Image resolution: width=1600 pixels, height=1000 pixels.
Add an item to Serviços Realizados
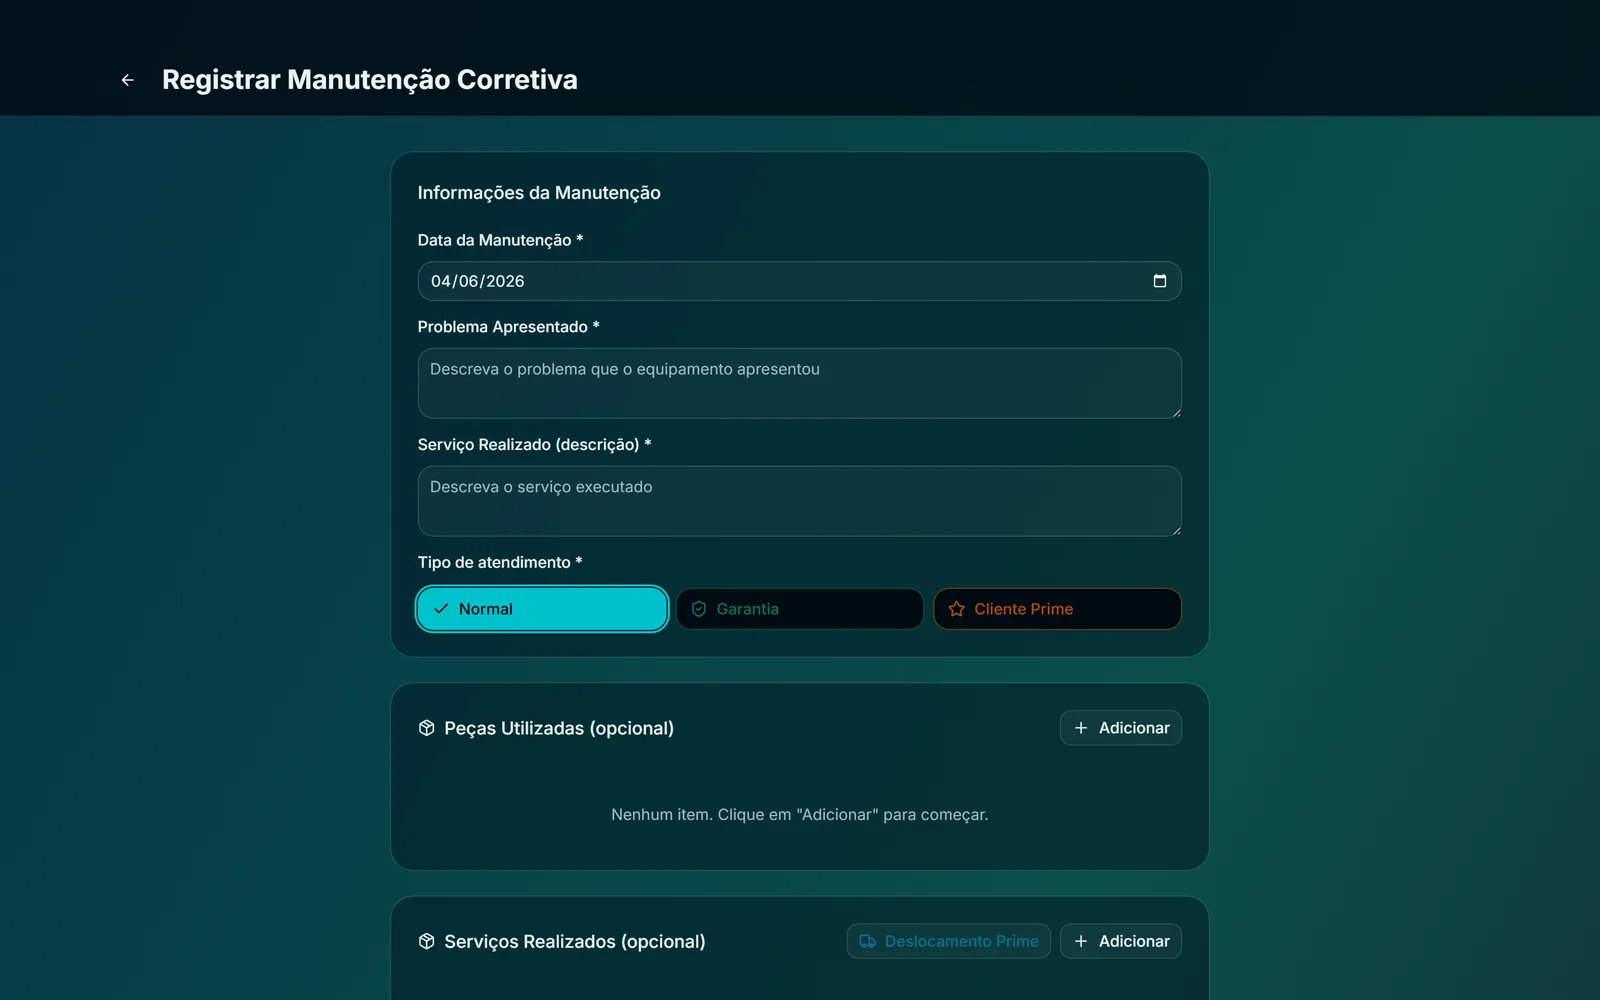click(1121, 941)
